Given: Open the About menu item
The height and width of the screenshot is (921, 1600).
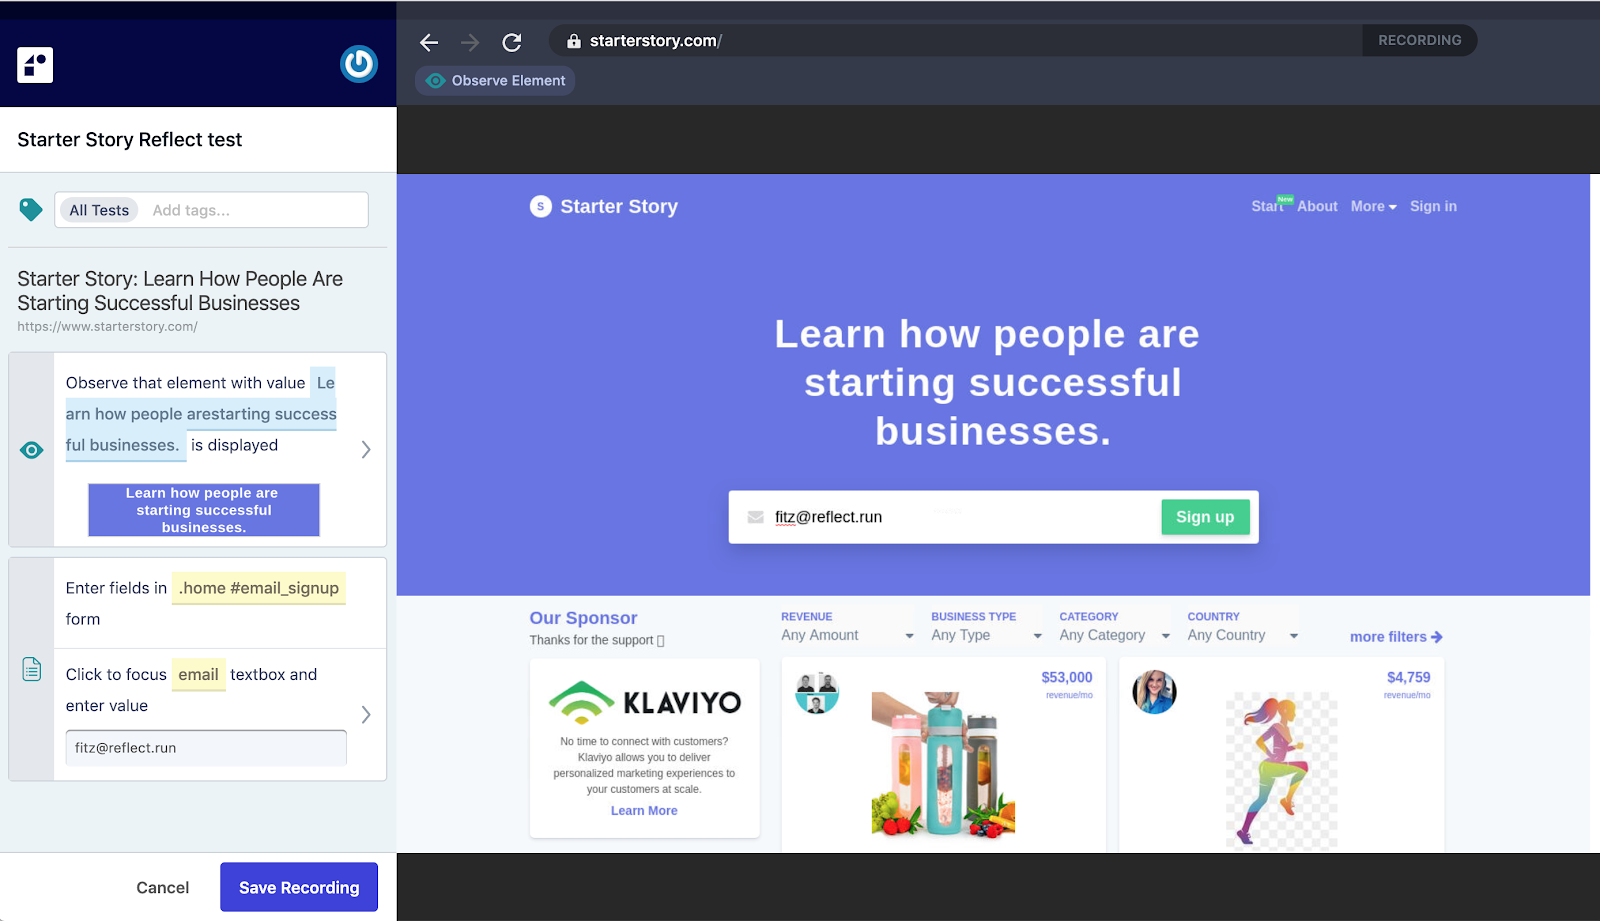Looking at the screenshot, I should [x=1316, y=206].
